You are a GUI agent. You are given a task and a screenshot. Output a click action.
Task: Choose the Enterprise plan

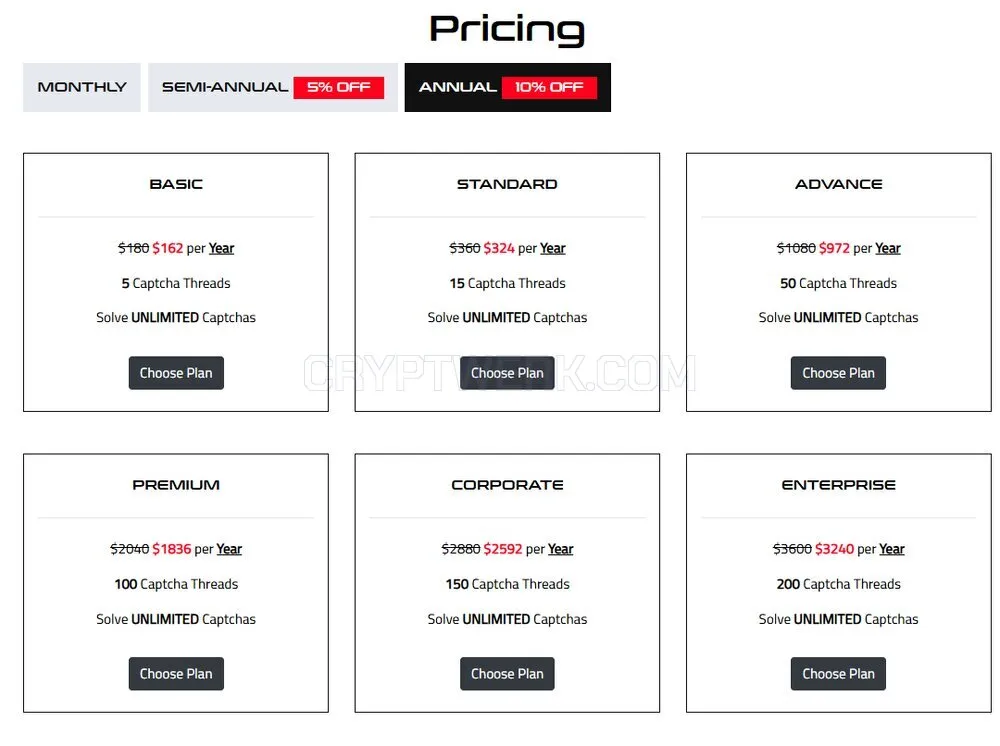point(838,674)
